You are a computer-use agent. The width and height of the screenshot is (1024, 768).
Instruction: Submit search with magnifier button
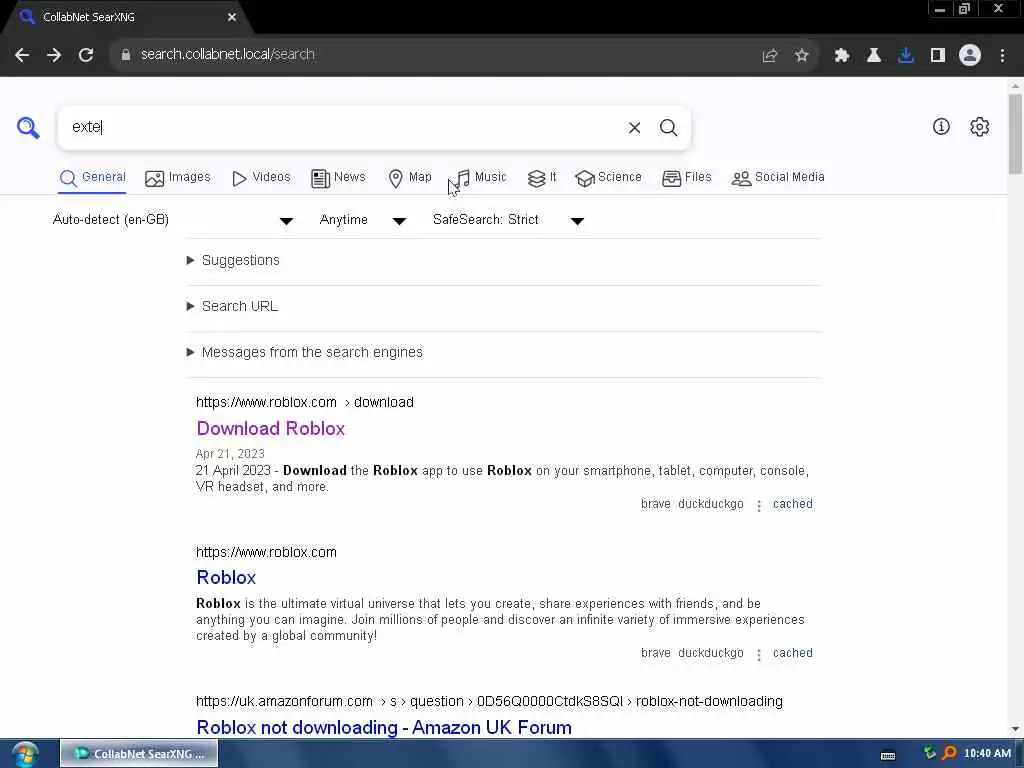coord(668,127)
